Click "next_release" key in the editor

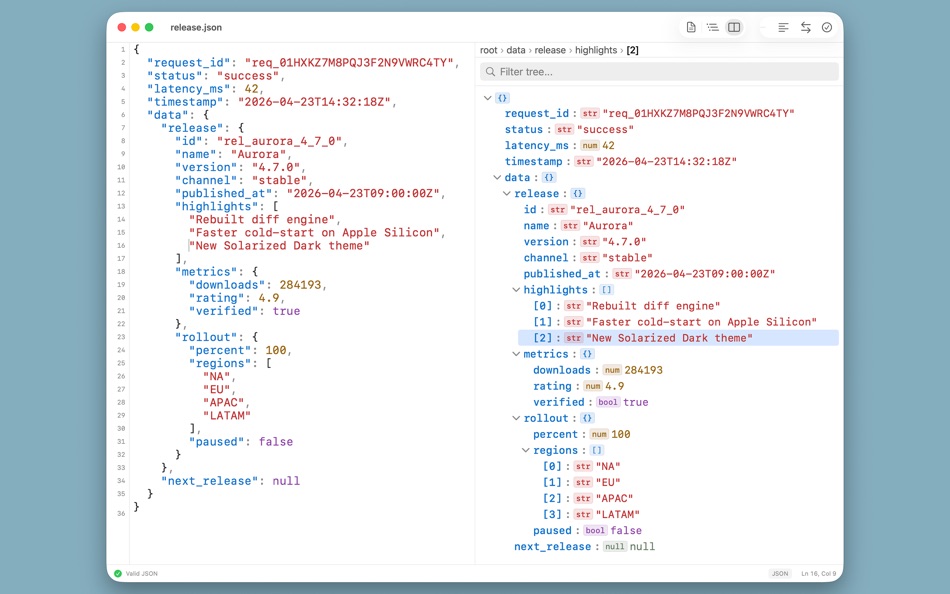coord(210,481)
